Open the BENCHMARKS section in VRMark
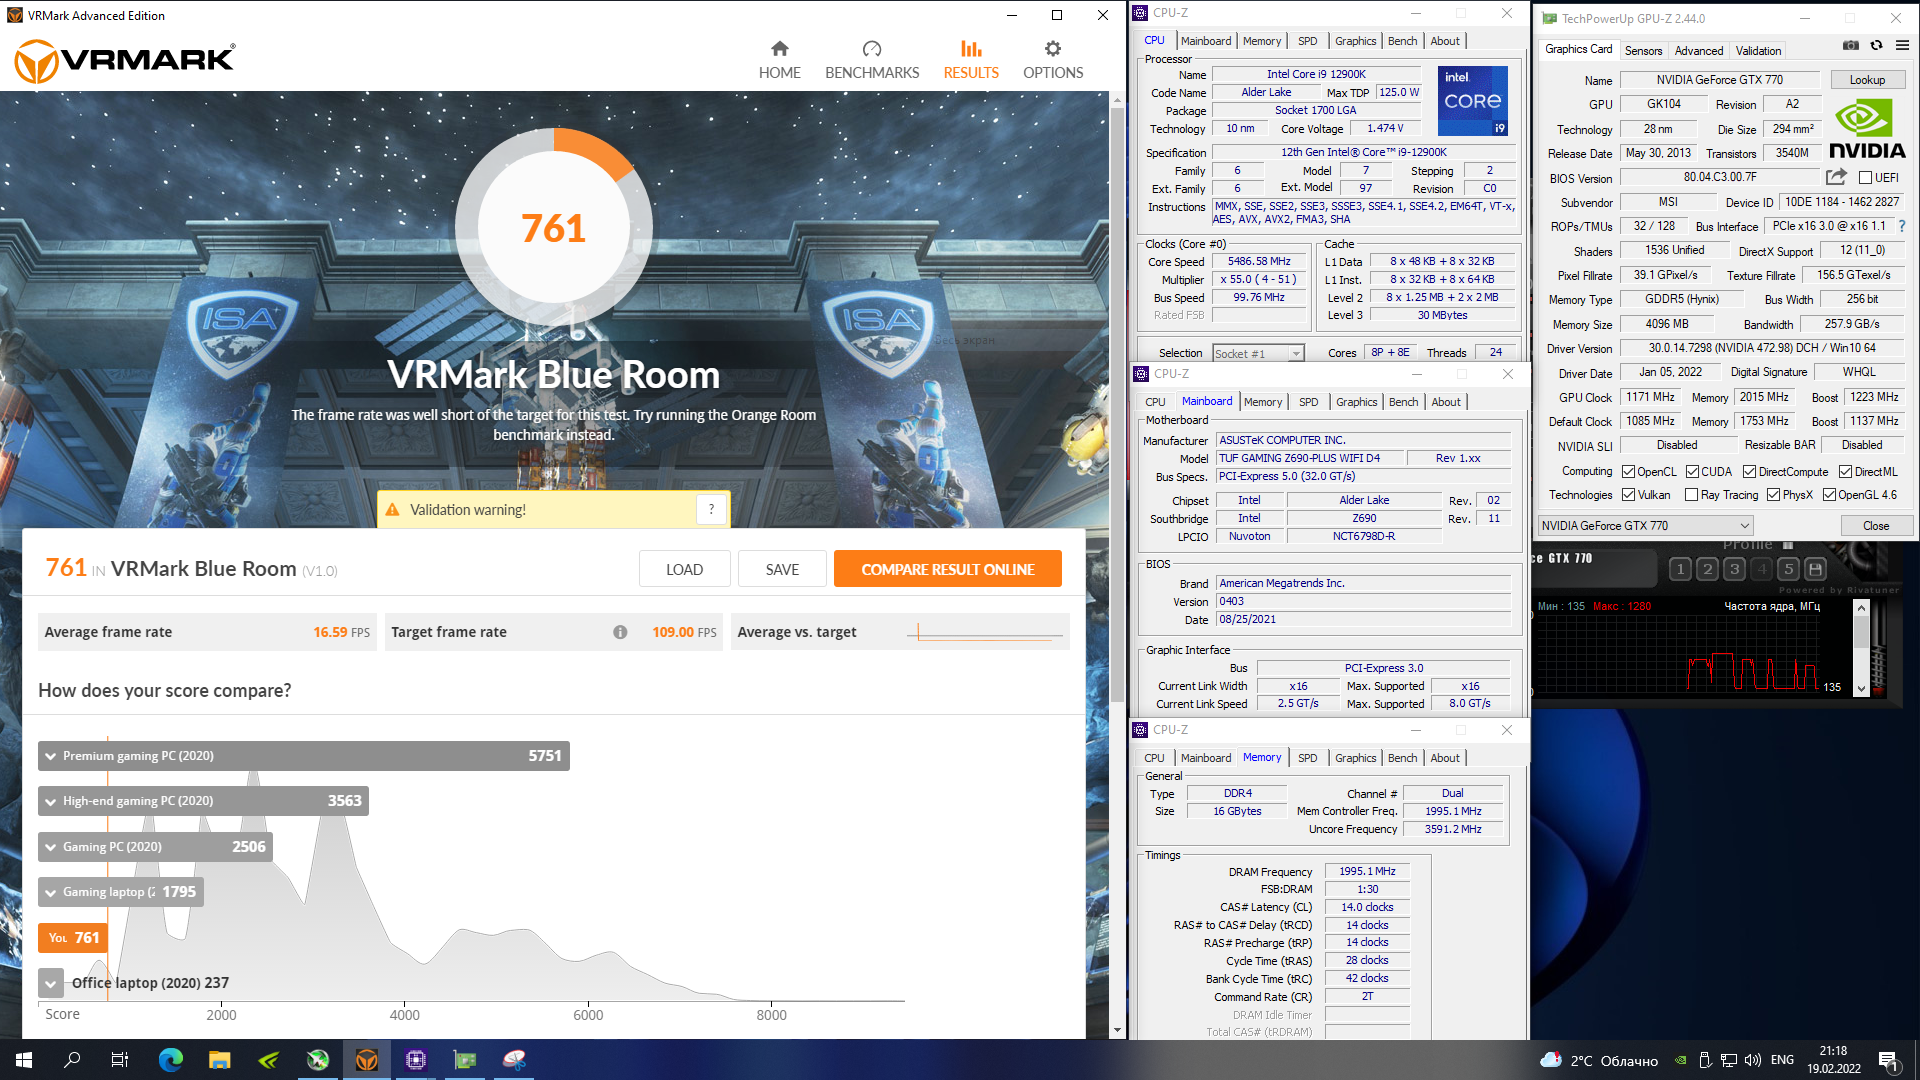 [x=872, y=60]
